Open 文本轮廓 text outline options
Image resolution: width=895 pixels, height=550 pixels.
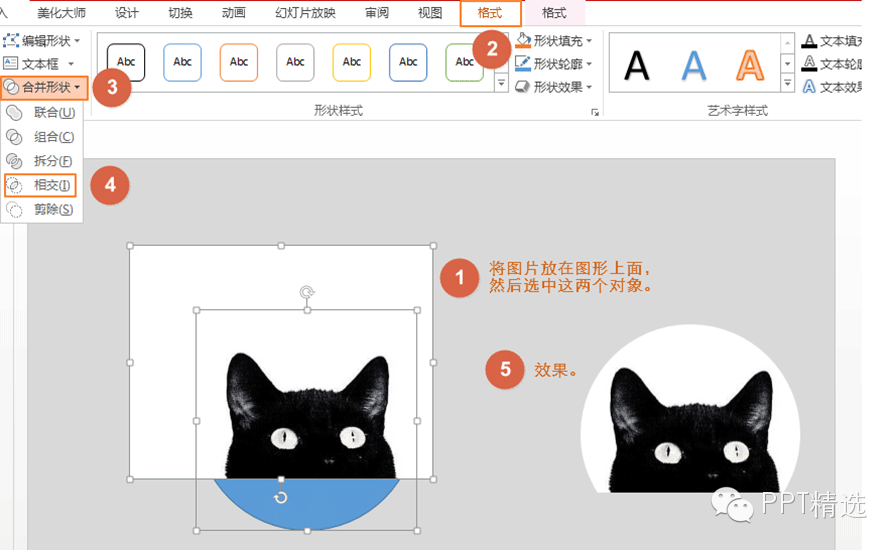tap(832, 63)
